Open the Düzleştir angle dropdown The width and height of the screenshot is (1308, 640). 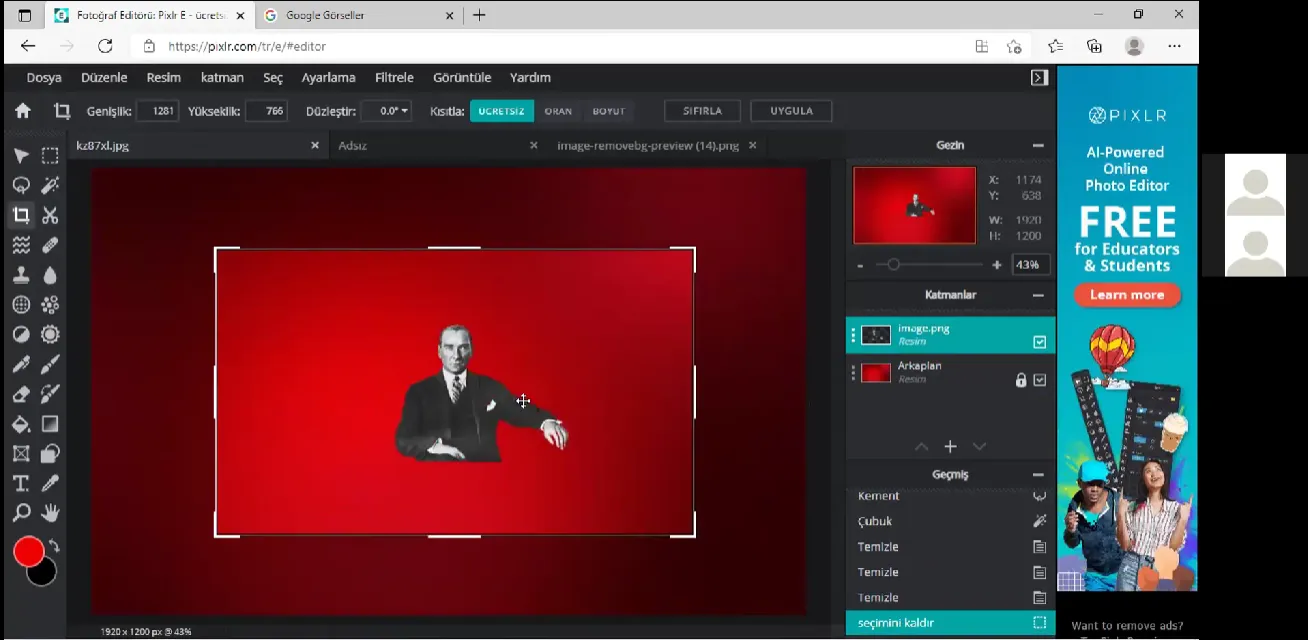click(x=386, y=111)
